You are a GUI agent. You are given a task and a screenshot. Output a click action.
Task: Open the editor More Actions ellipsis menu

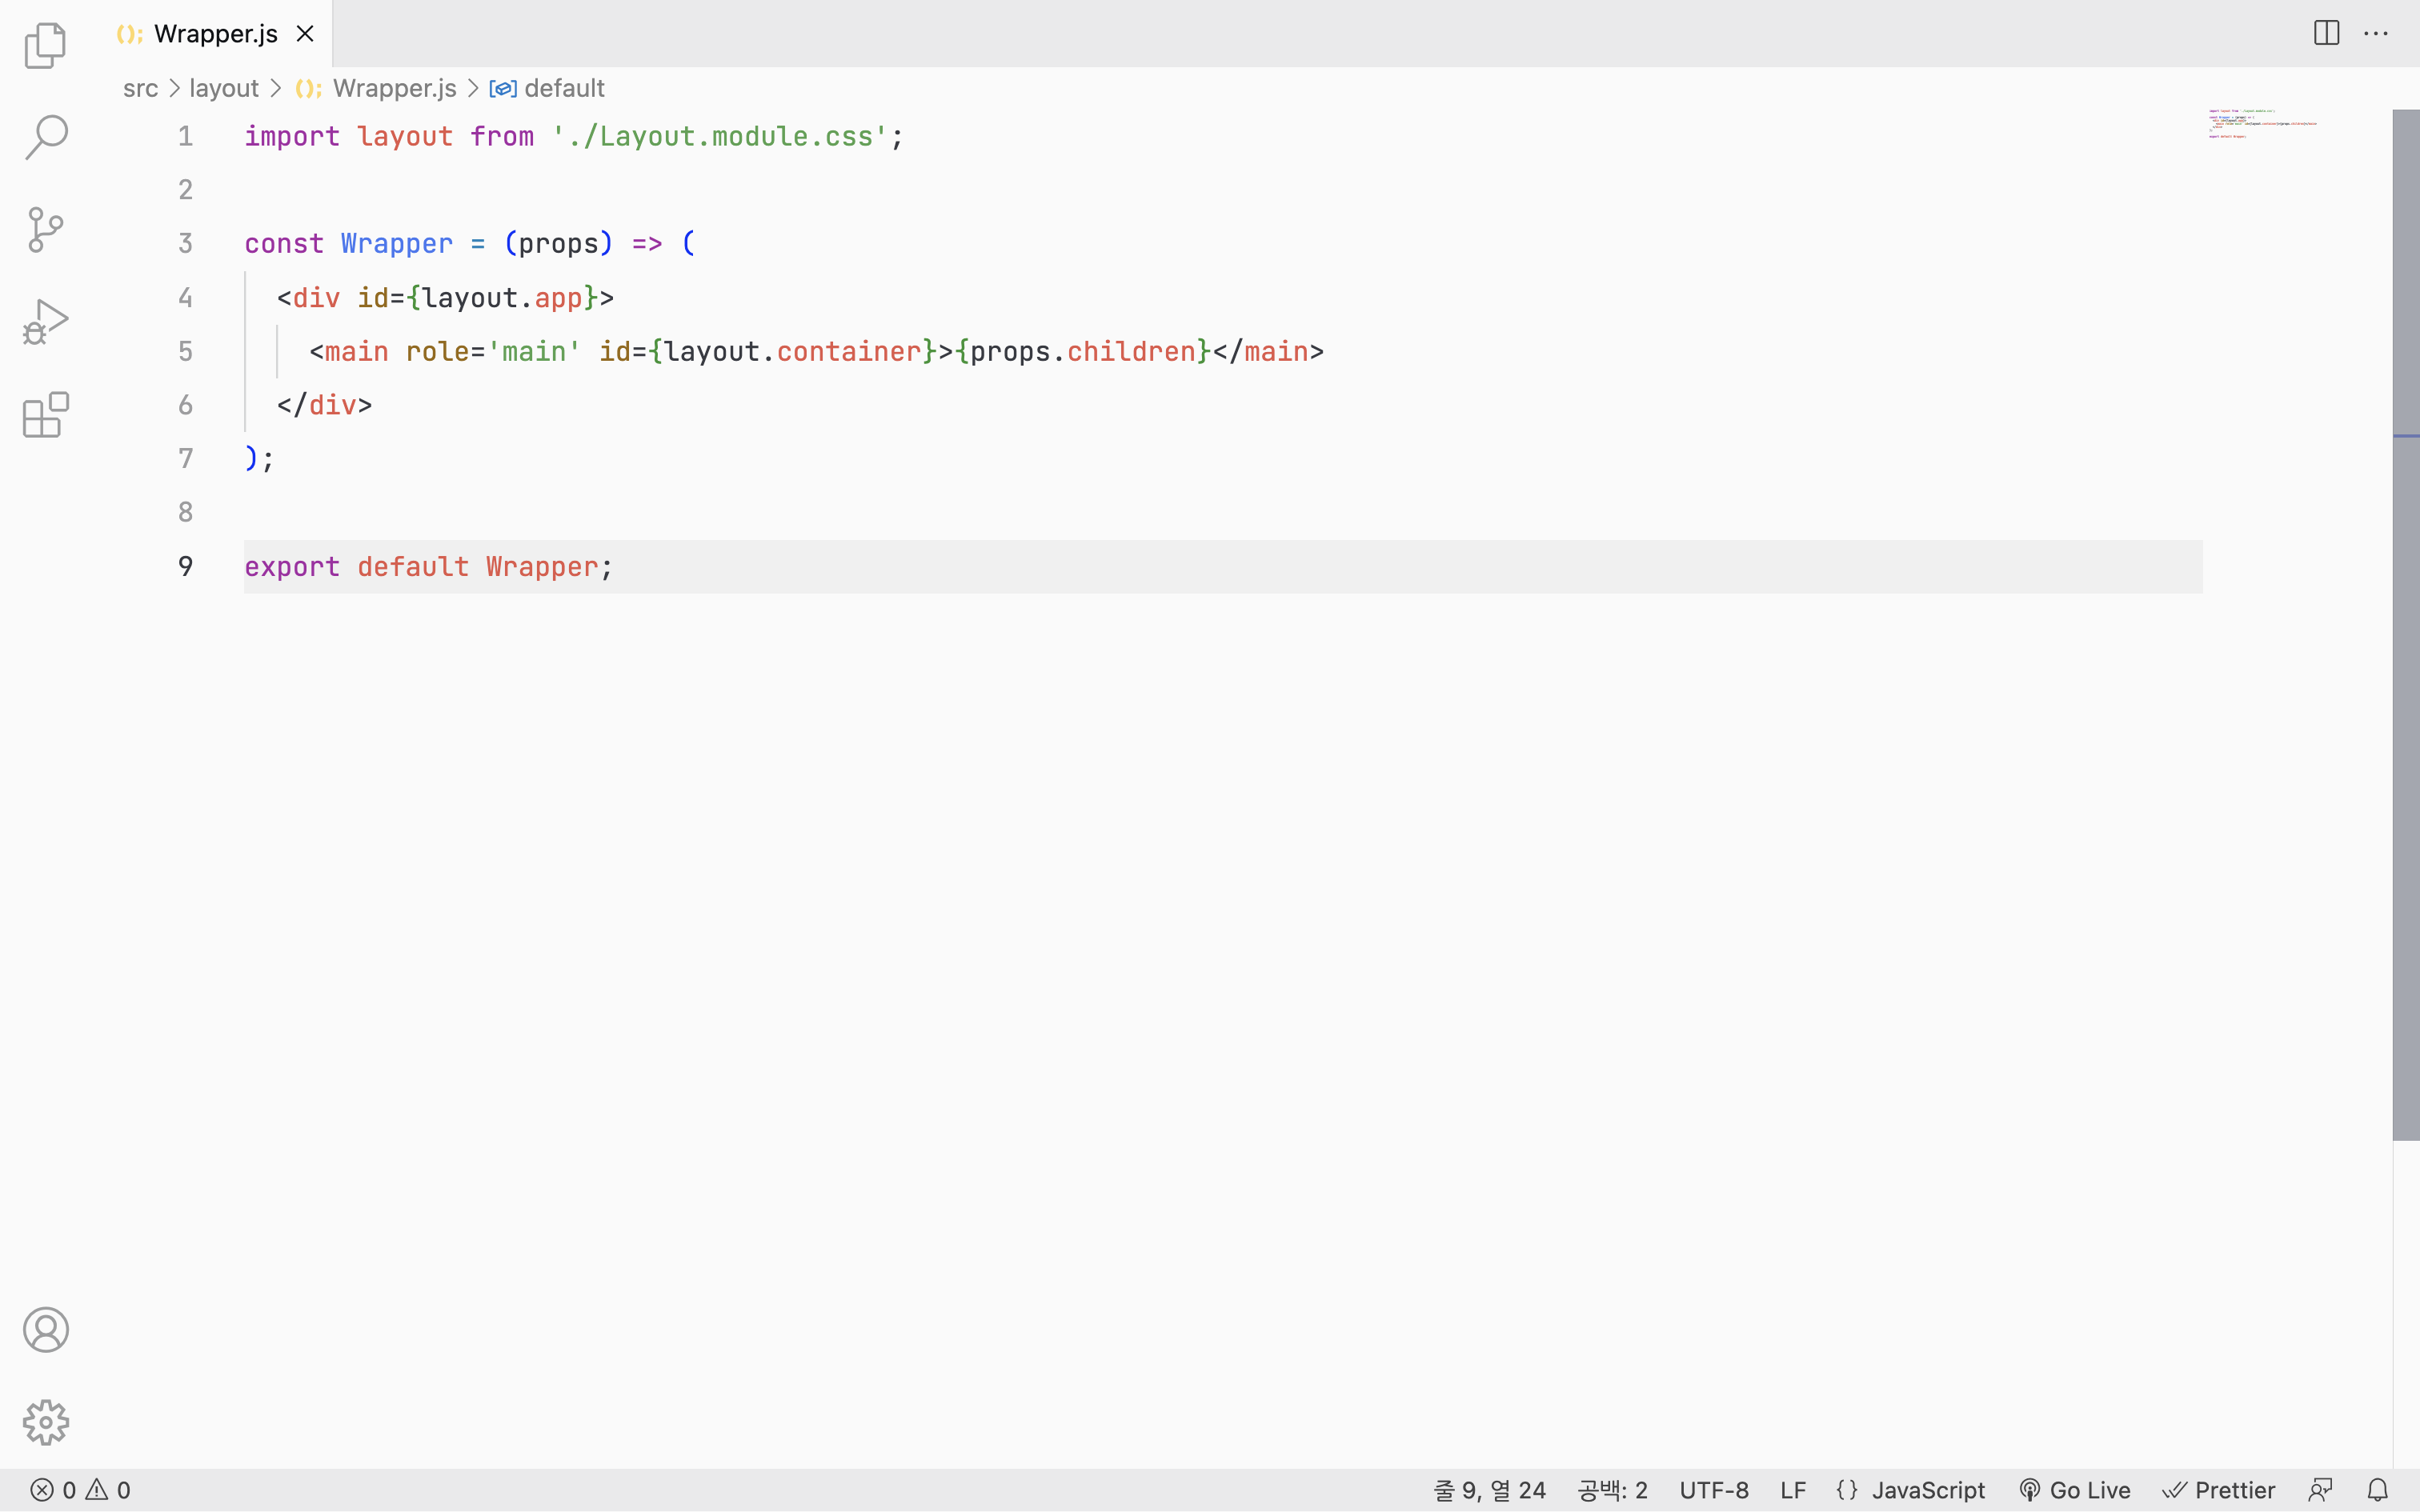[2376, 33]
